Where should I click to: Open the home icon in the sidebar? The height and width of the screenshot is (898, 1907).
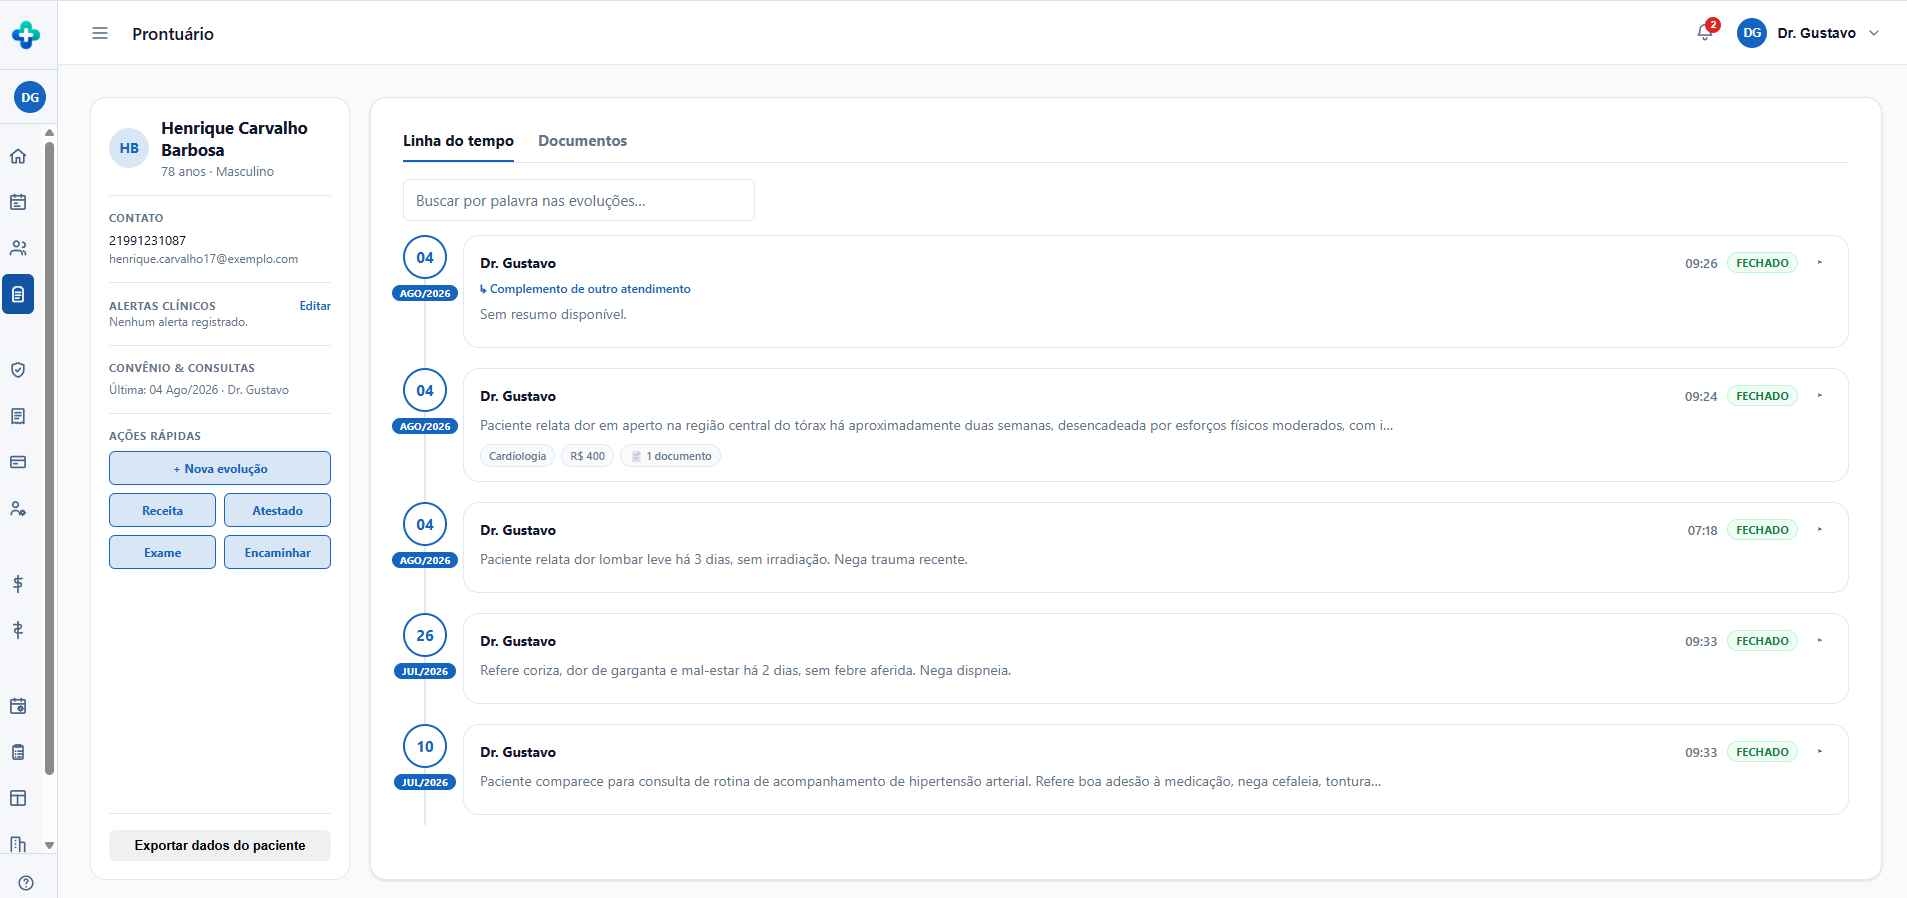tap(18, 156)
